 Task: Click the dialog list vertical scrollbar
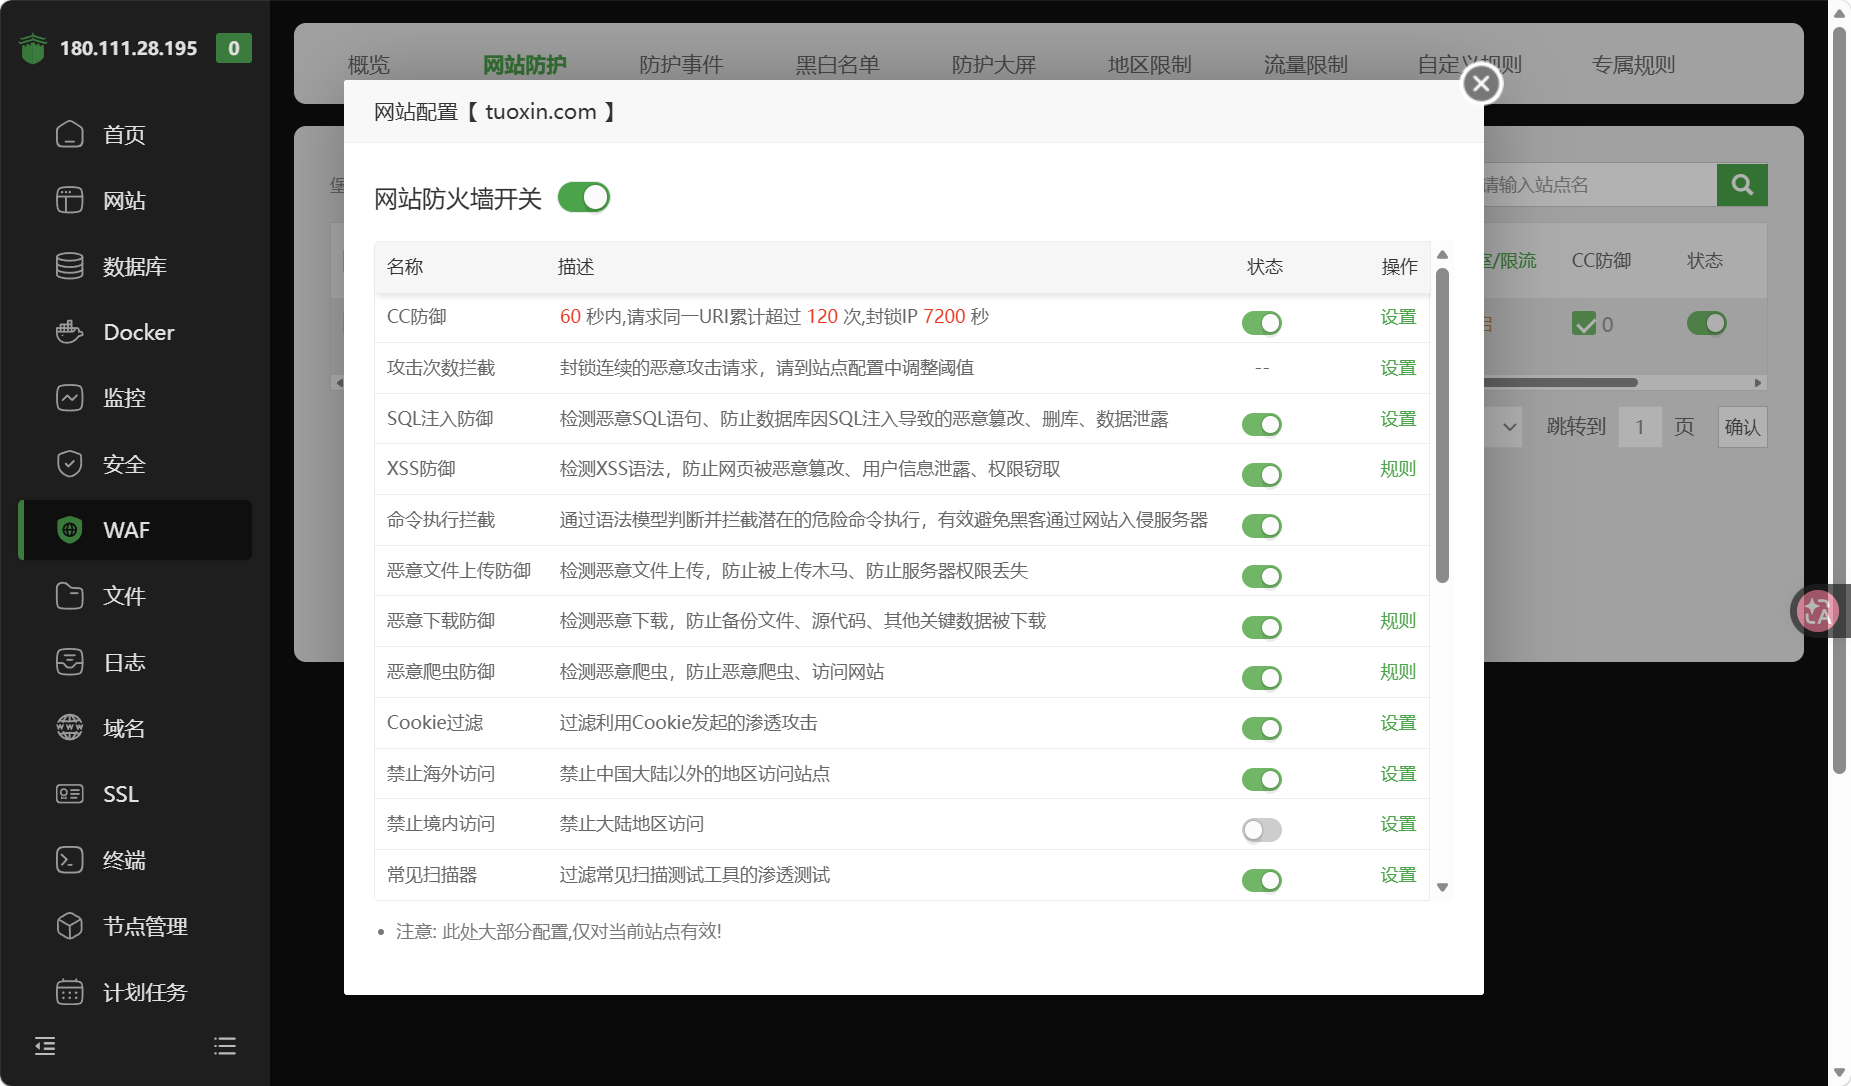[1442, 425]
